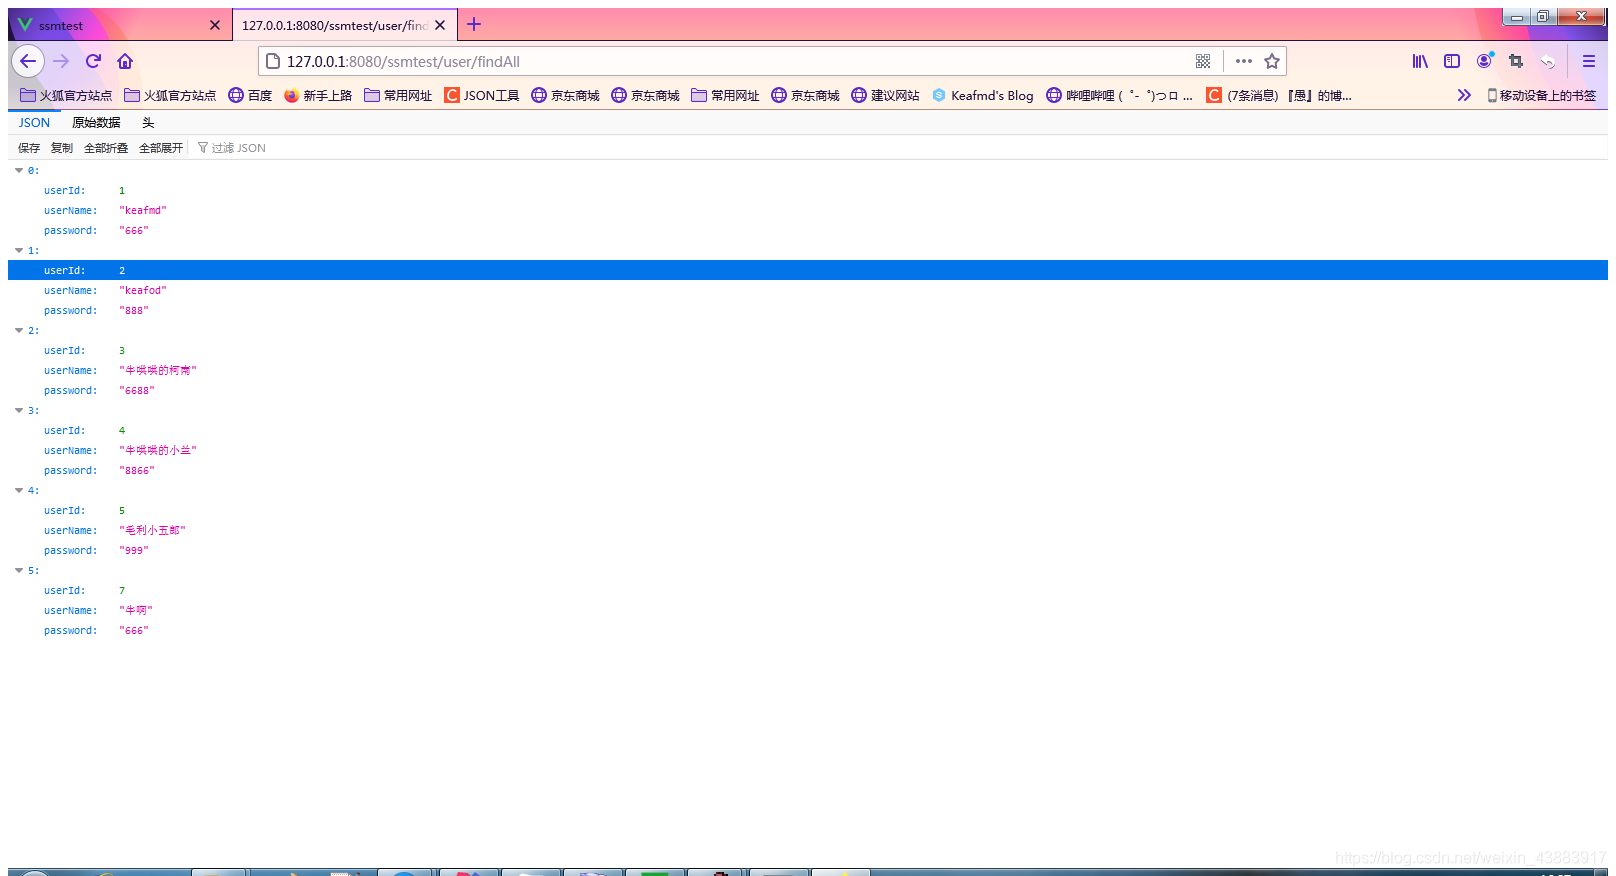The height and width of the screenshot is (876, 1616).
Task: Select the userId 5 row
Action: click(x=808, y=510)
